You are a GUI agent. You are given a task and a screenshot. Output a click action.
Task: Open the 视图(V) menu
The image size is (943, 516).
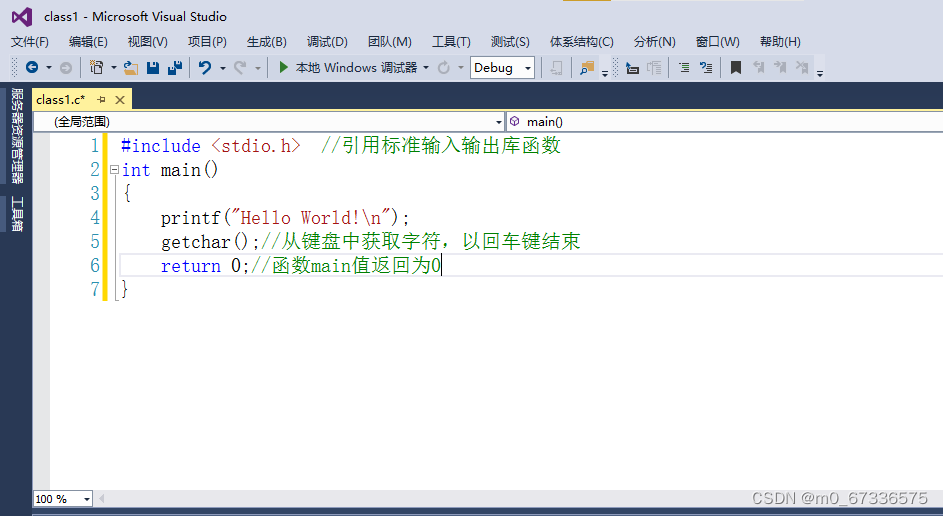tap(147, 41)
